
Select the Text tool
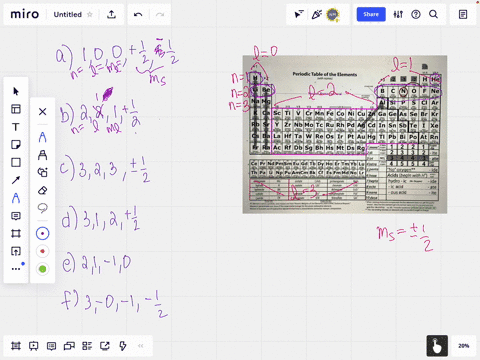16,127
